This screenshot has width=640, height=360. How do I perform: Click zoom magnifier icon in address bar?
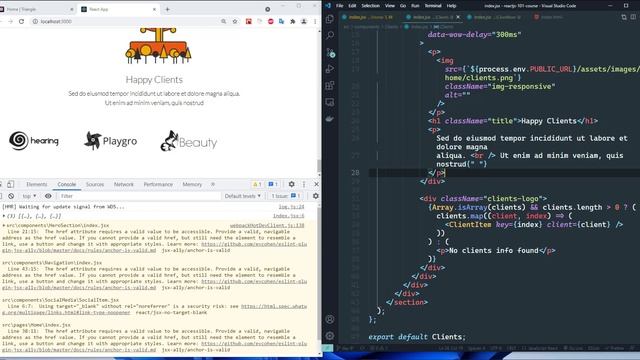click(x=224, y=21)
